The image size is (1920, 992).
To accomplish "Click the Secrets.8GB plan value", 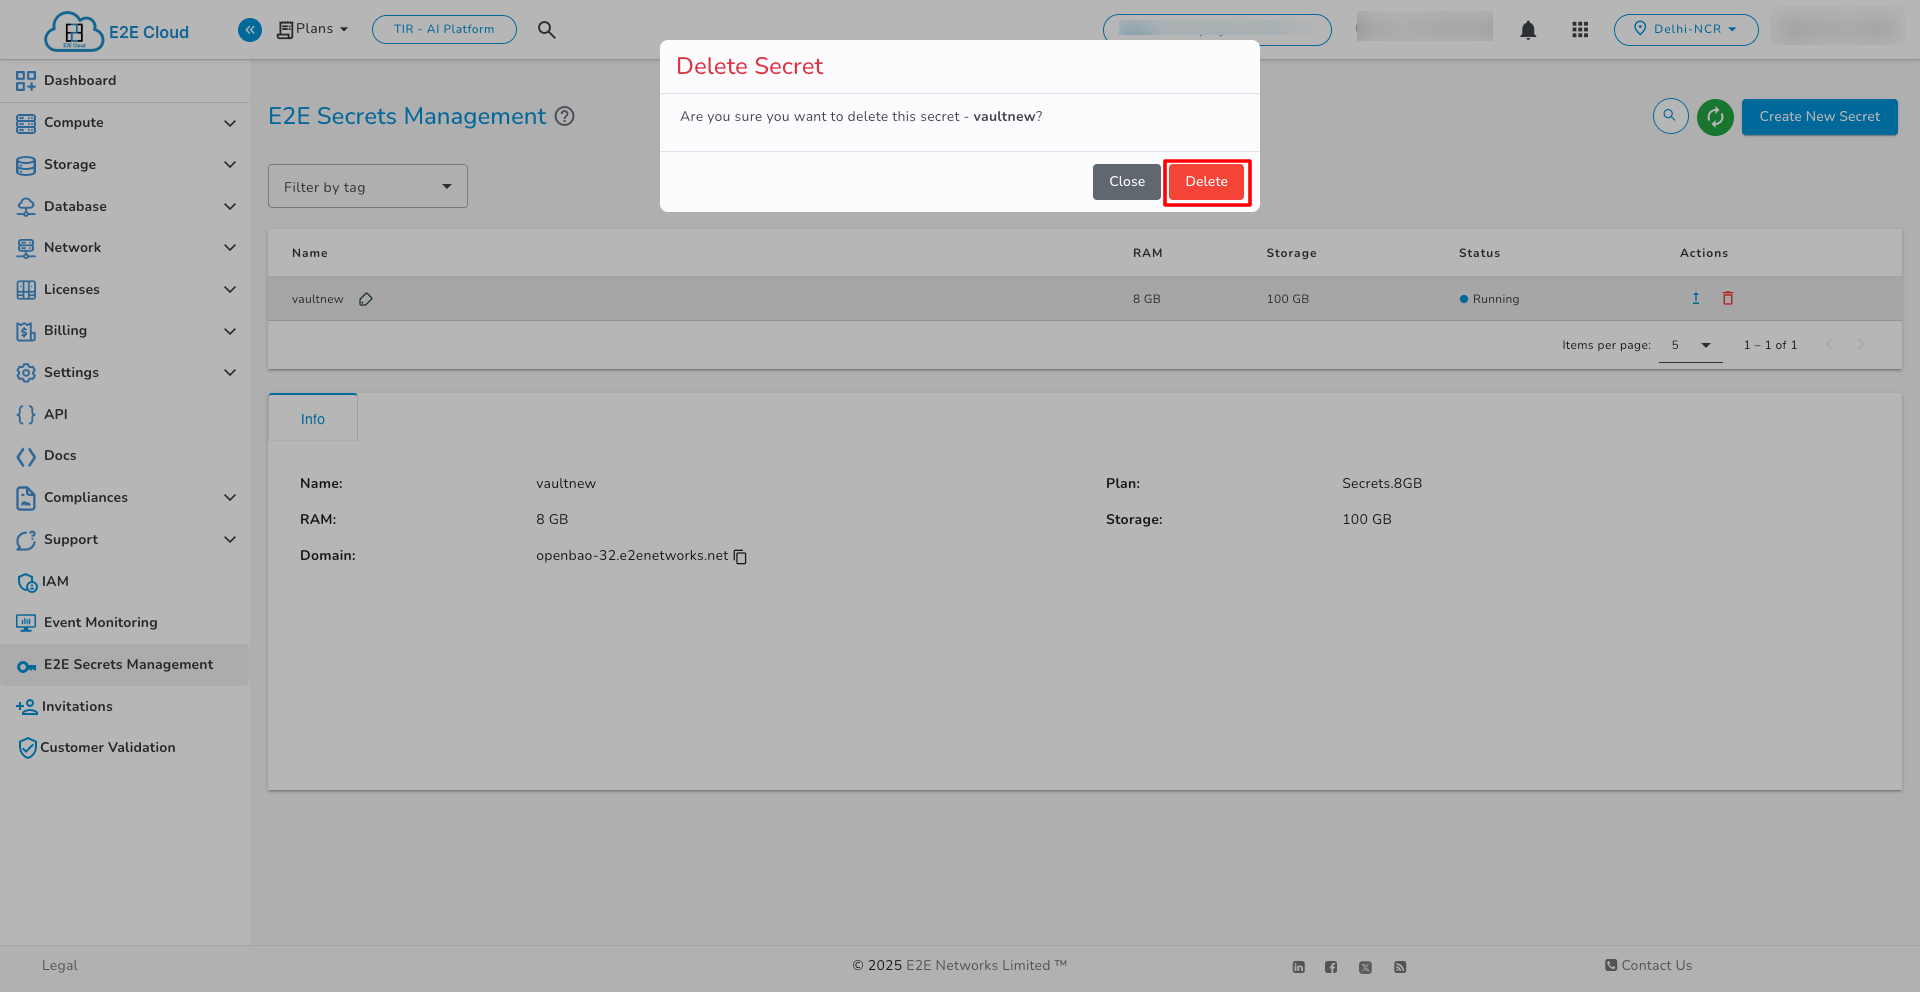I will [x=1382, y=484].
